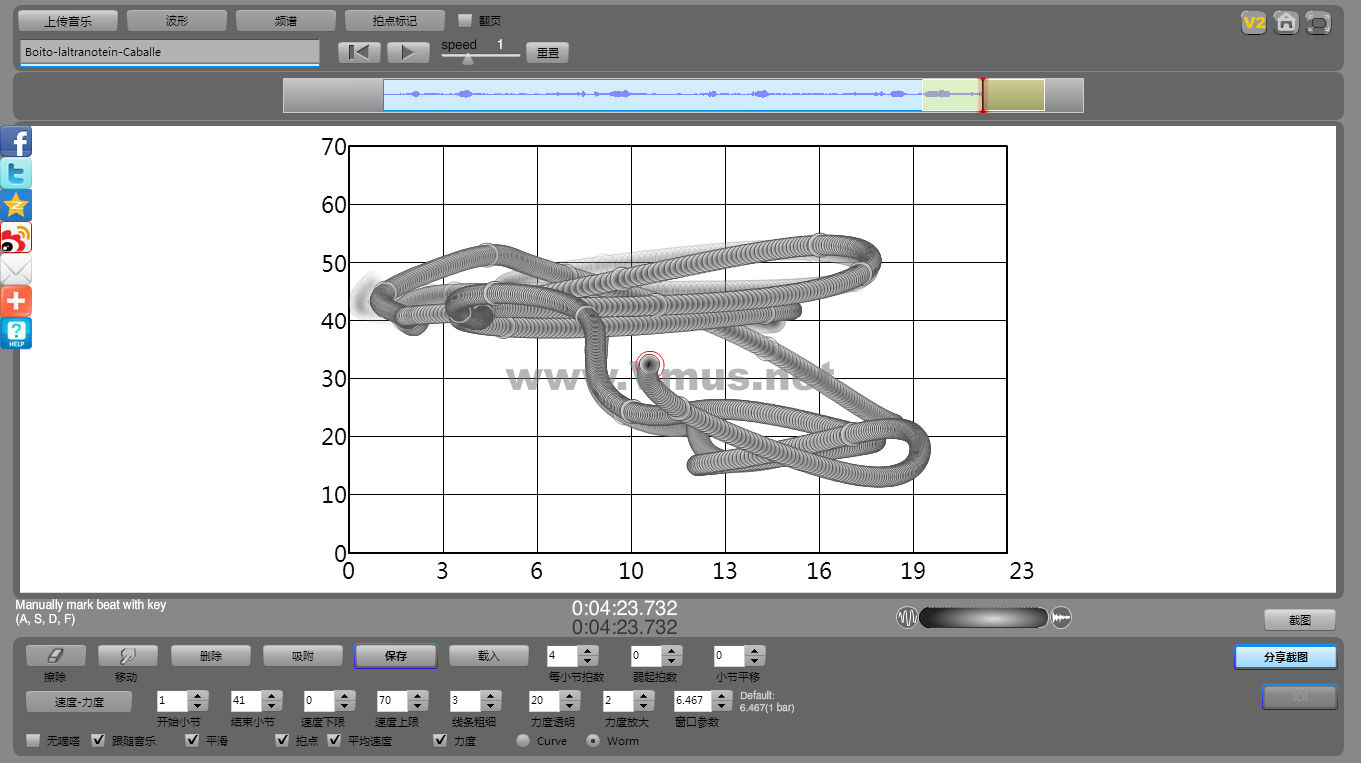Viewport: 1361px width, 763px height.
Task: Click the 保存 save button
Action: (396, 656)
